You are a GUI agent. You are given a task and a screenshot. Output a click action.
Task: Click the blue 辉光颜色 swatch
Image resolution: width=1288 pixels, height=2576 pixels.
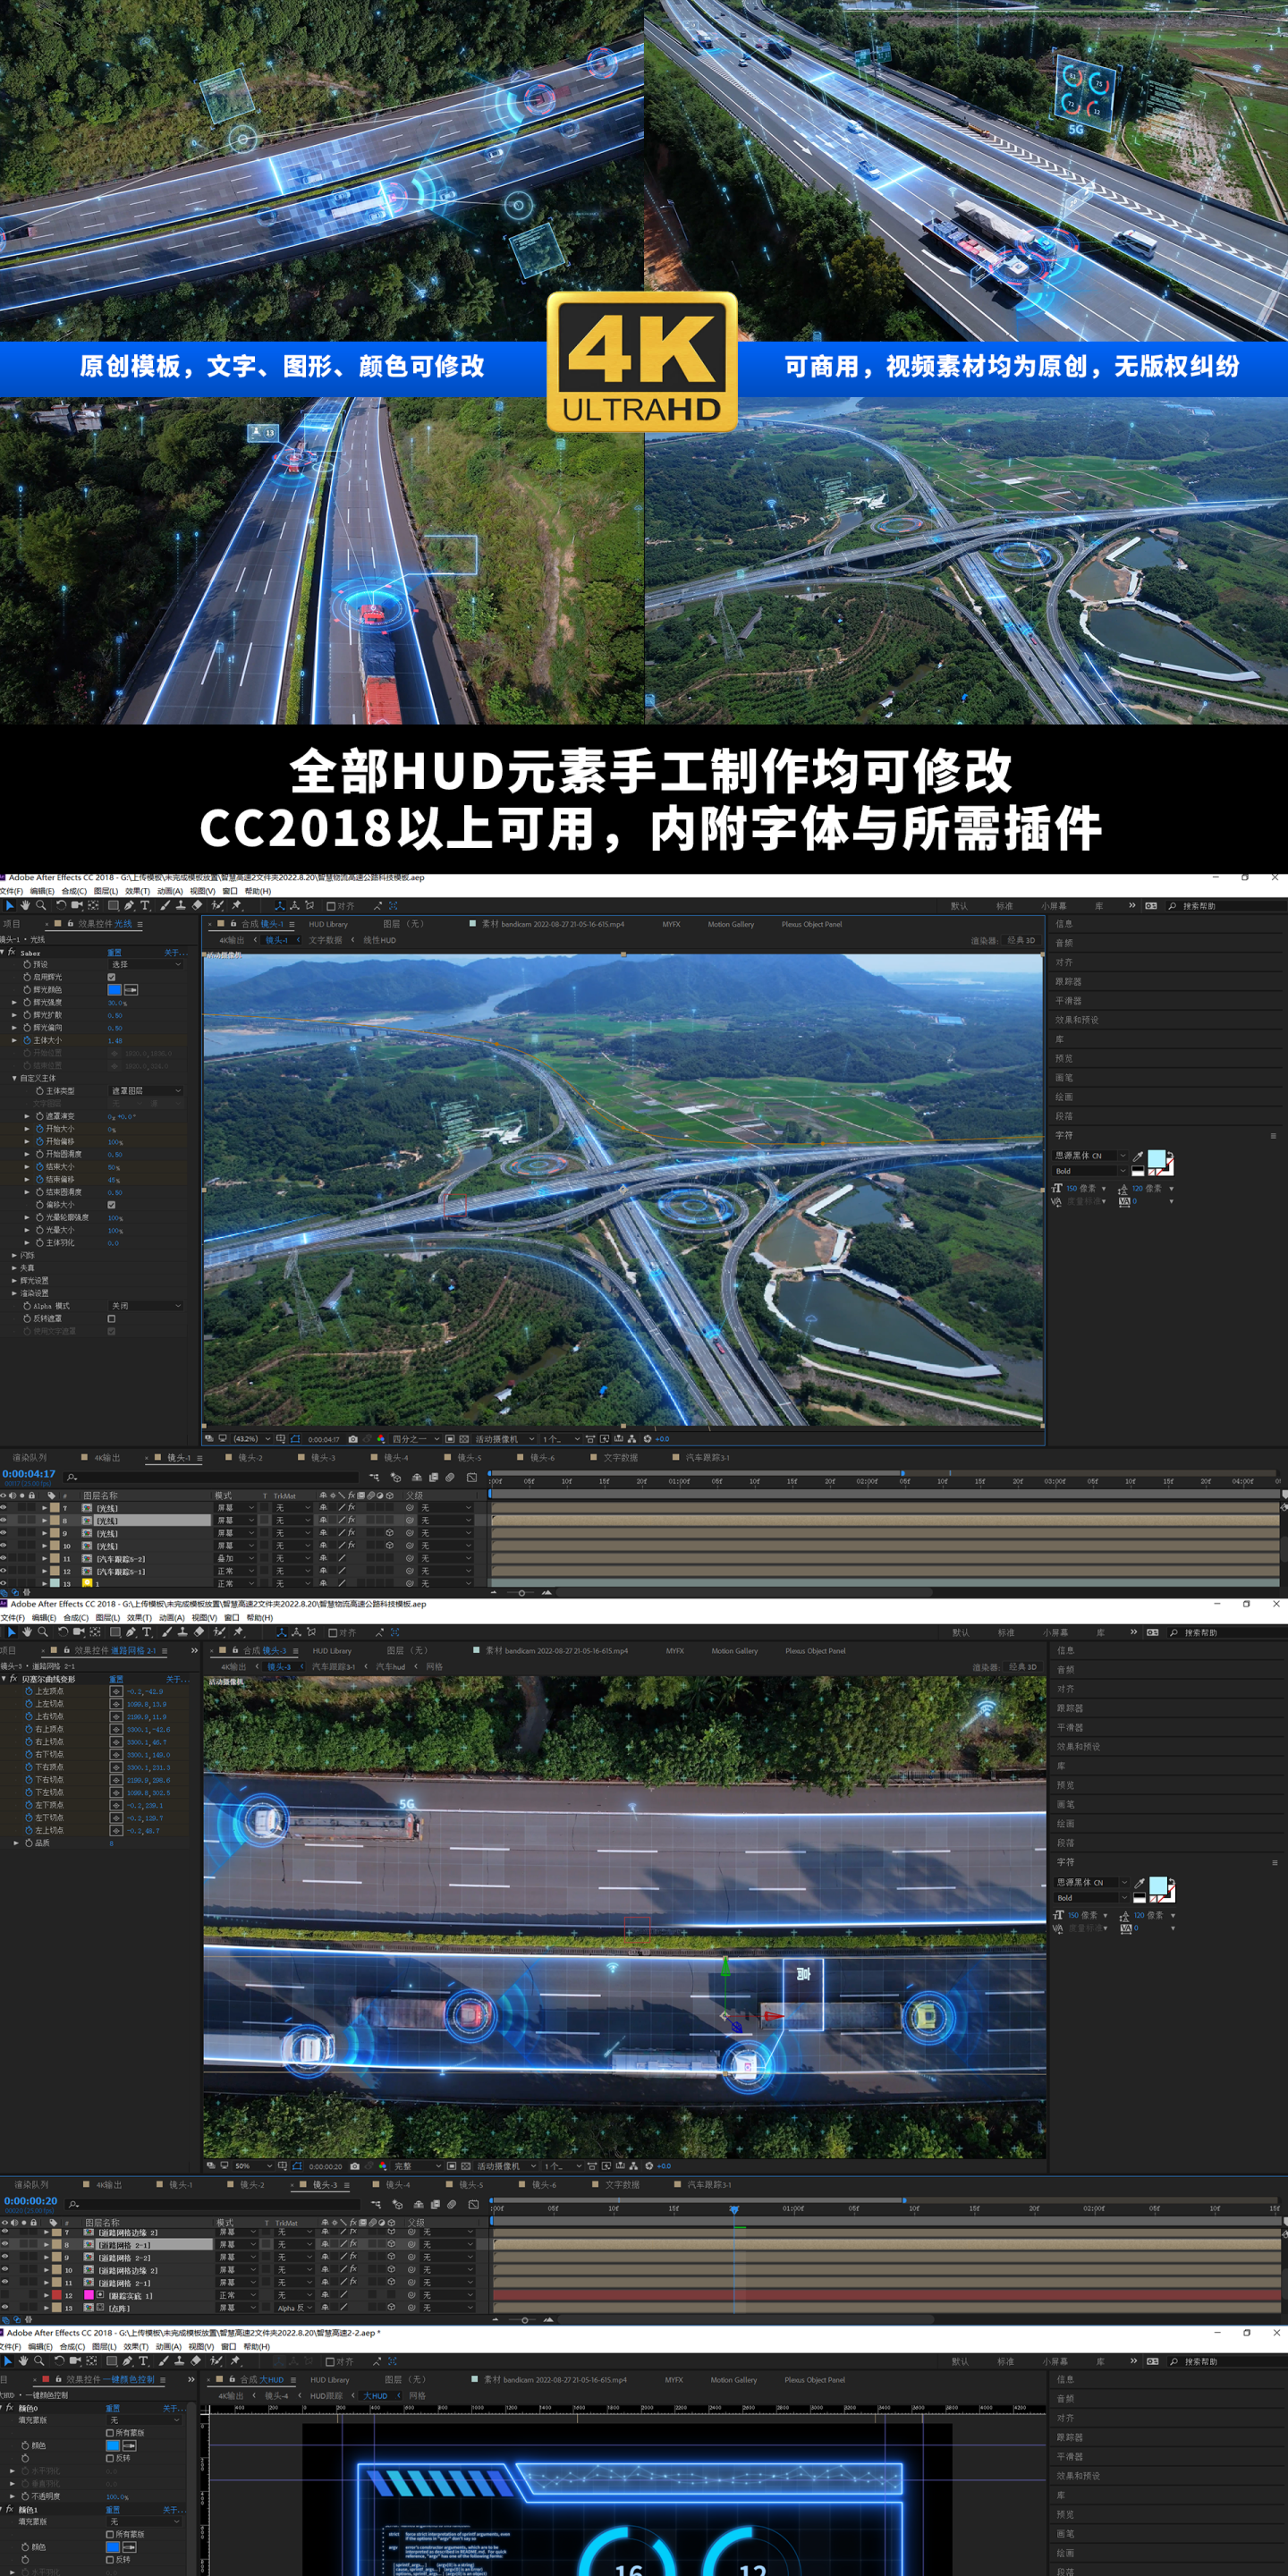115,990
